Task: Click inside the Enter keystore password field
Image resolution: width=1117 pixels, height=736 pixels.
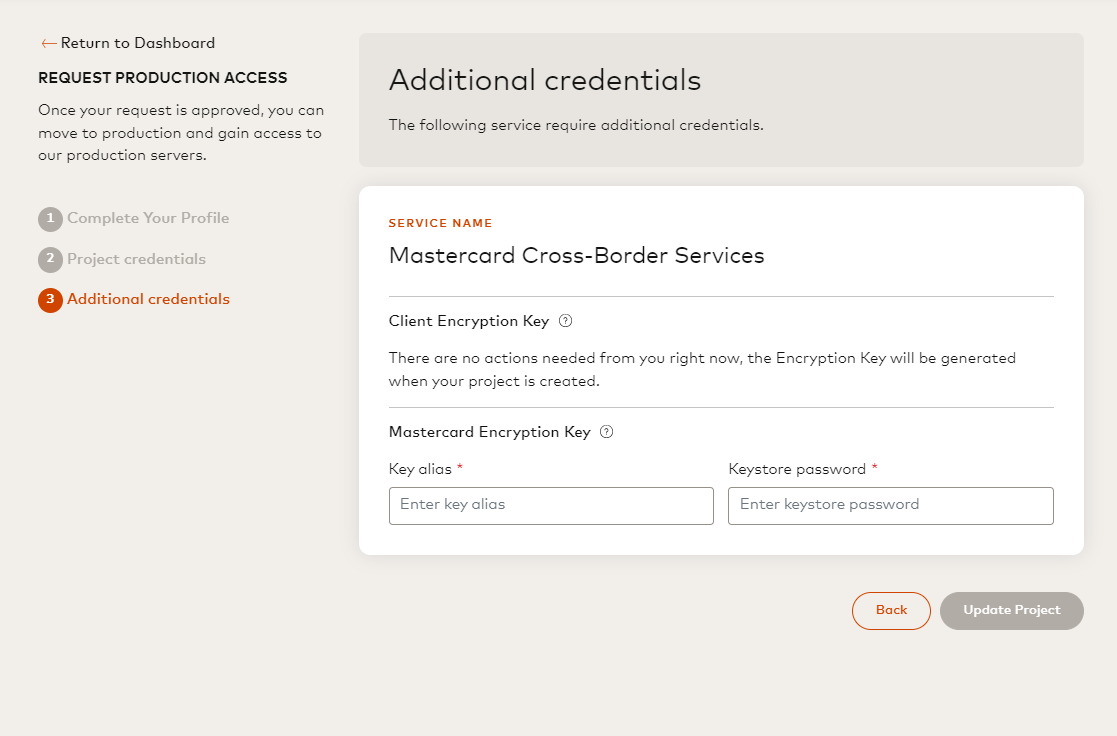Action: click(890, 505)
